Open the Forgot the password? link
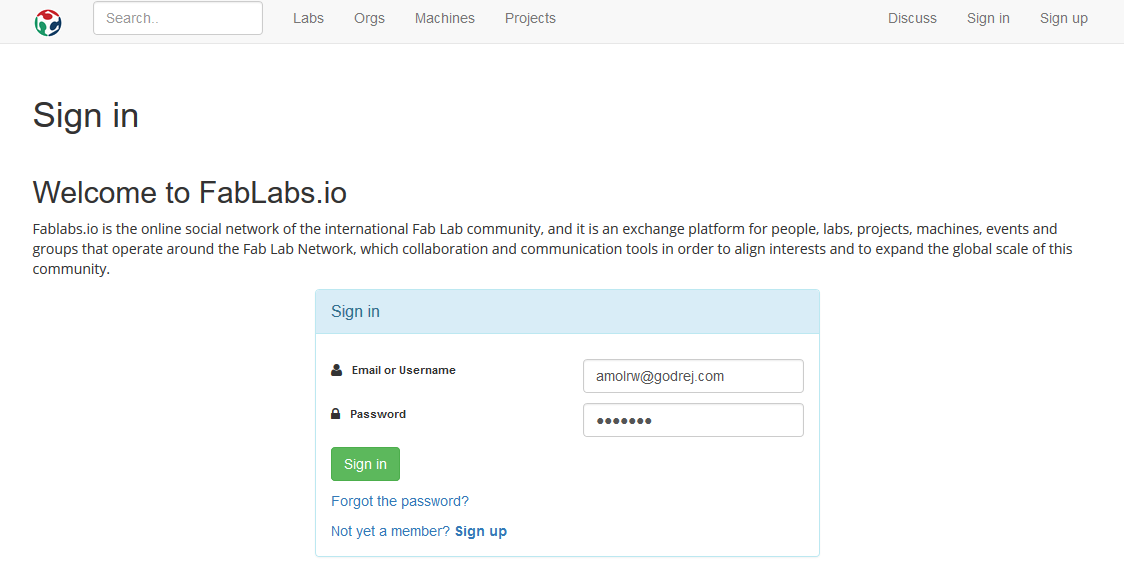1124x587 pixels. click(x=400, y=501)
